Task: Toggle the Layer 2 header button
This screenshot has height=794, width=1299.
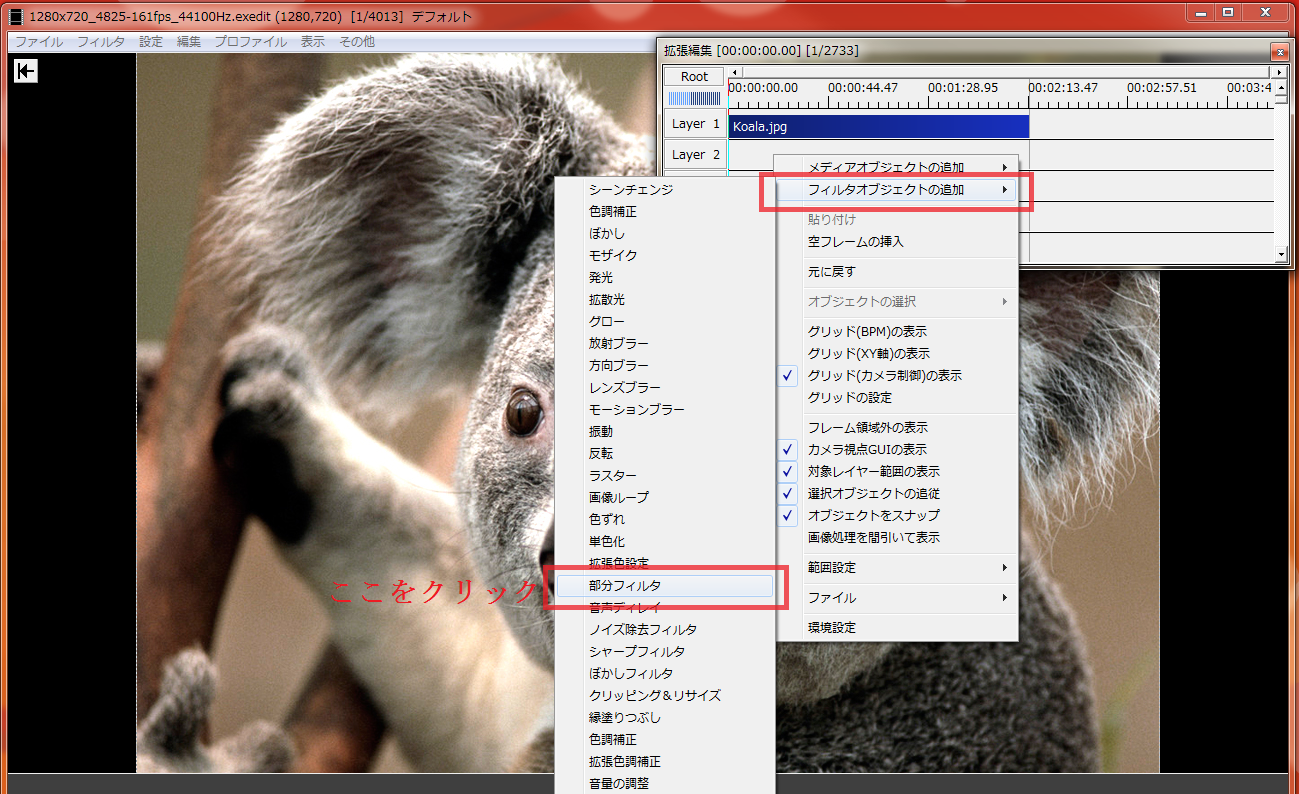Action: pyautogui.click(x=695, y=155)
